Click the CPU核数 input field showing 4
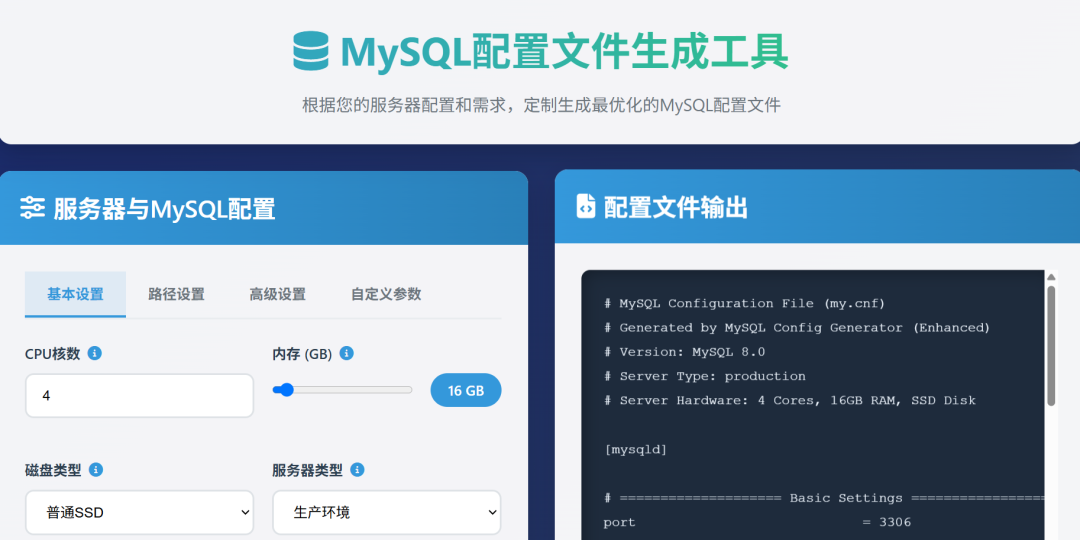This screenshot has height=540, width=1080. 139,395
